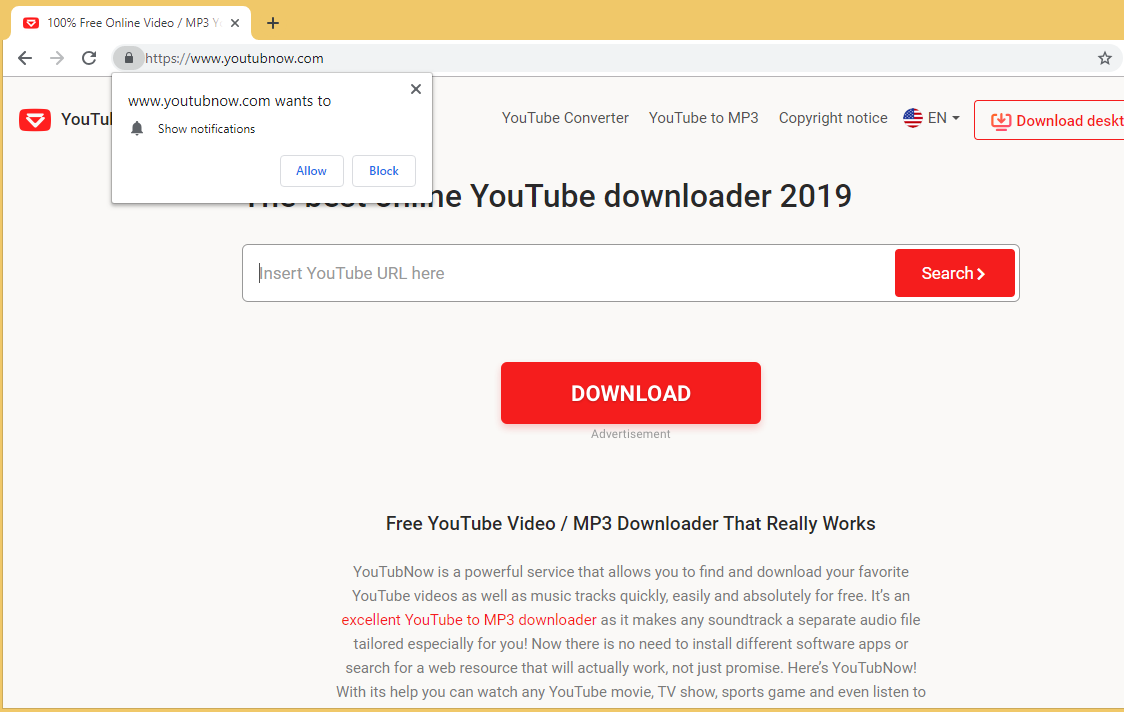
Task: Open the YouTube Converter menu item
Action: pos(565,118)
